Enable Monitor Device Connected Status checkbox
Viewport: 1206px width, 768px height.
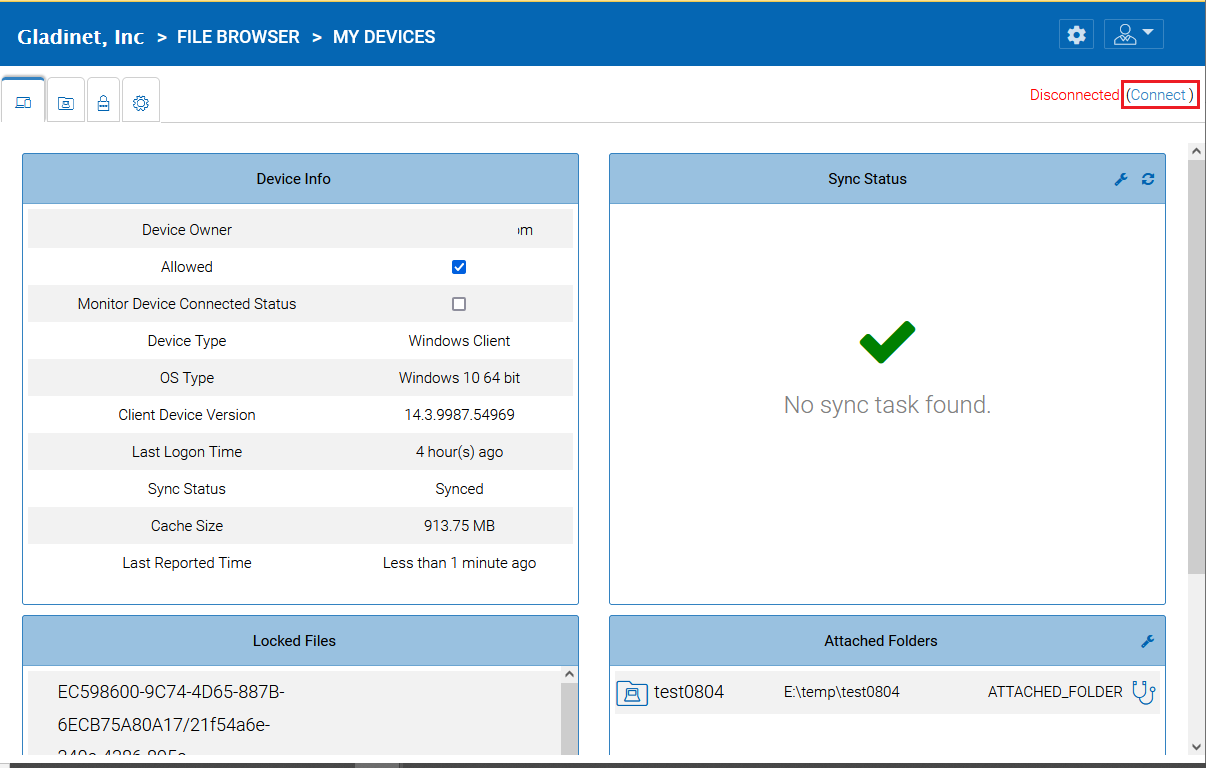[459, 304]
